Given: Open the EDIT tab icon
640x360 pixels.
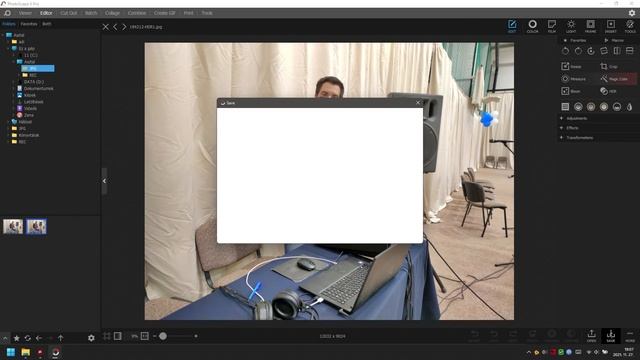Looking at the screenshot, I should click(x=512, y=26).
